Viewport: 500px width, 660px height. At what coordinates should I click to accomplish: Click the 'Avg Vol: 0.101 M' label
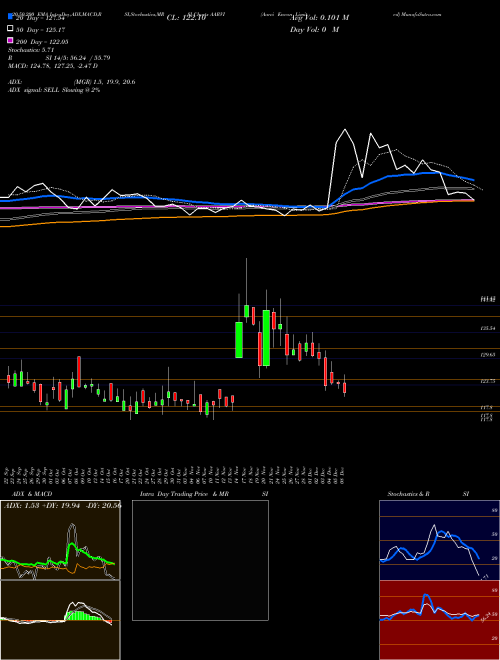[319, 18]
